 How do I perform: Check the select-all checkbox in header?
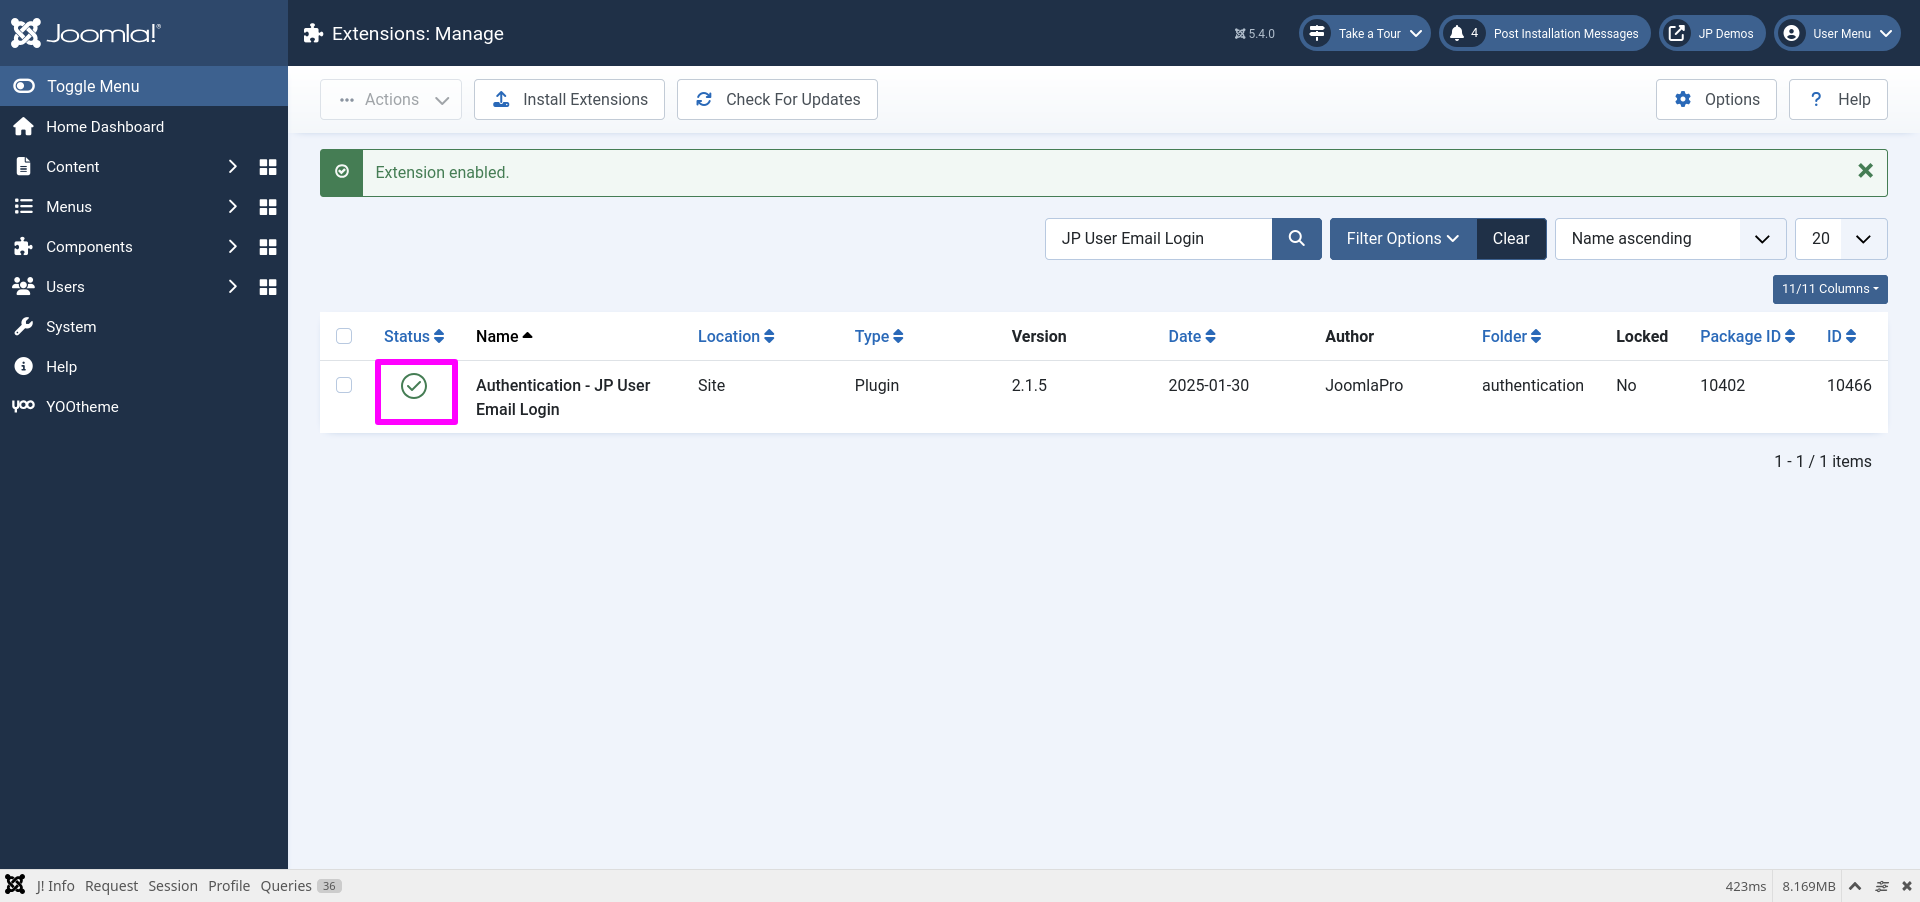pyautogui.click(x=344, y=336)
